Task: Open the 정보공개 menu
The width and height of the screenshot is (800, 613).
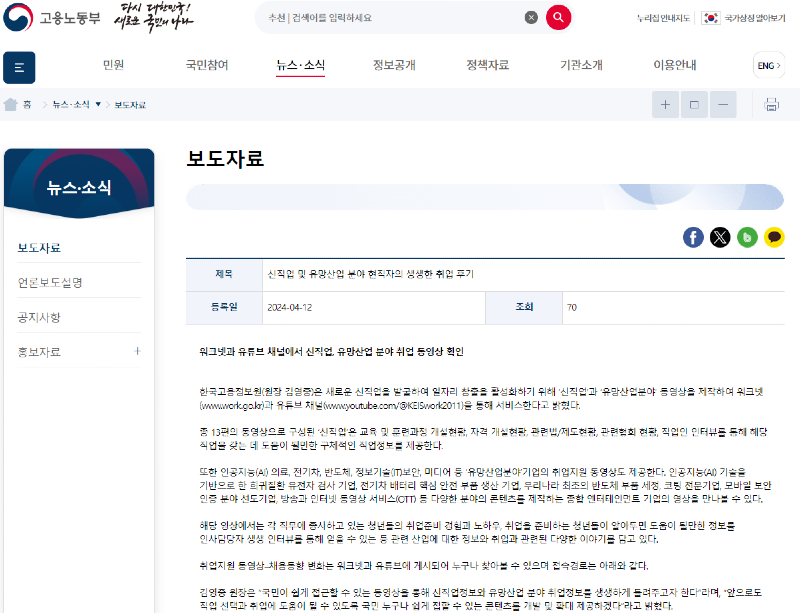Action: [394, 65]
